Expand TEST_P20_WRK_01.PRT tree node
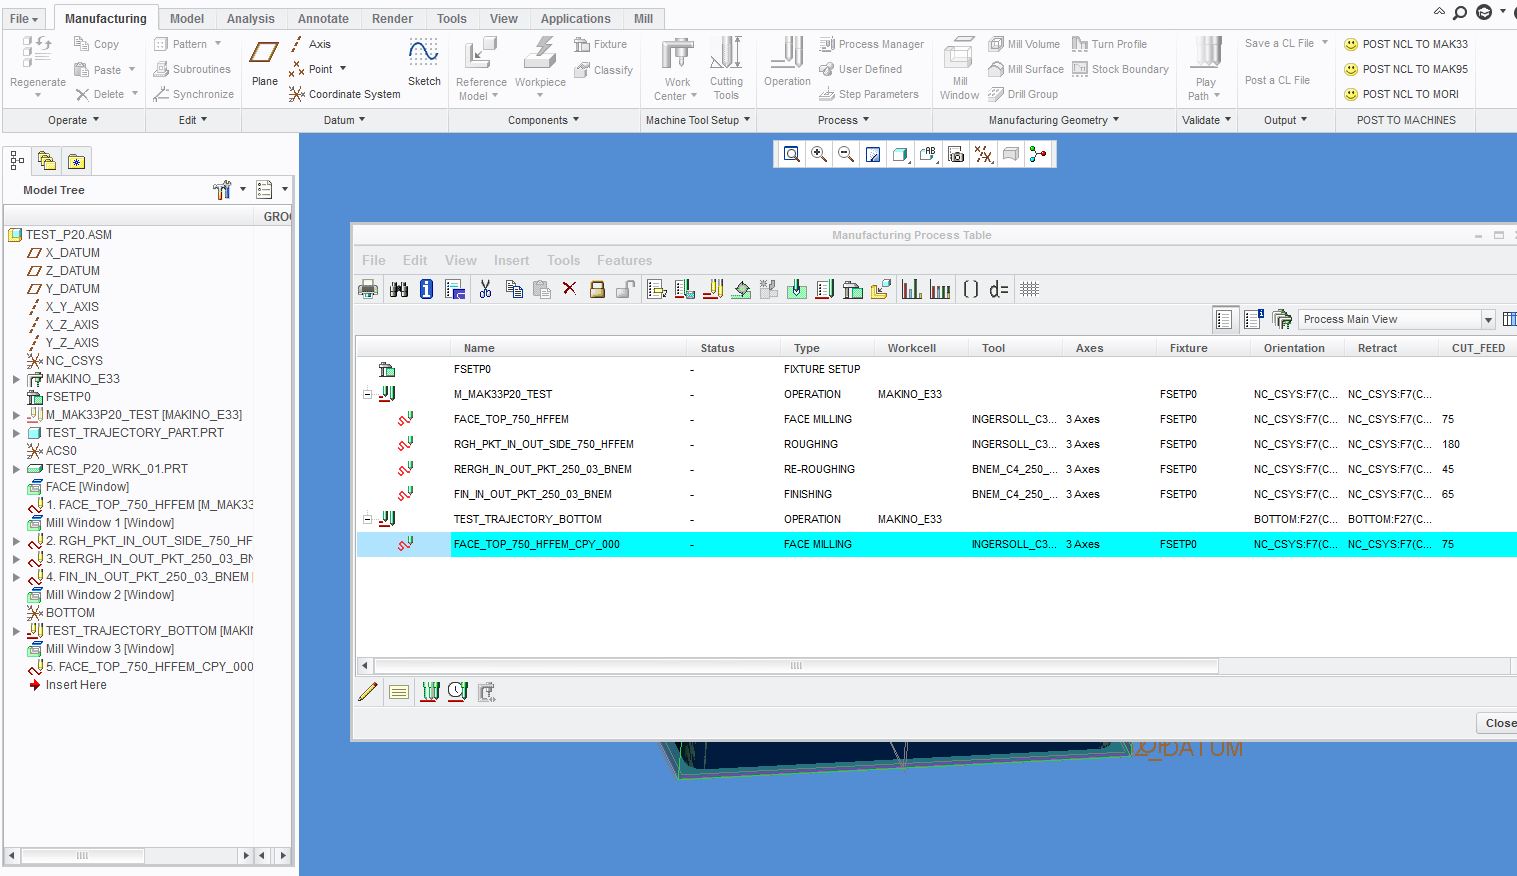 [16, 469]
